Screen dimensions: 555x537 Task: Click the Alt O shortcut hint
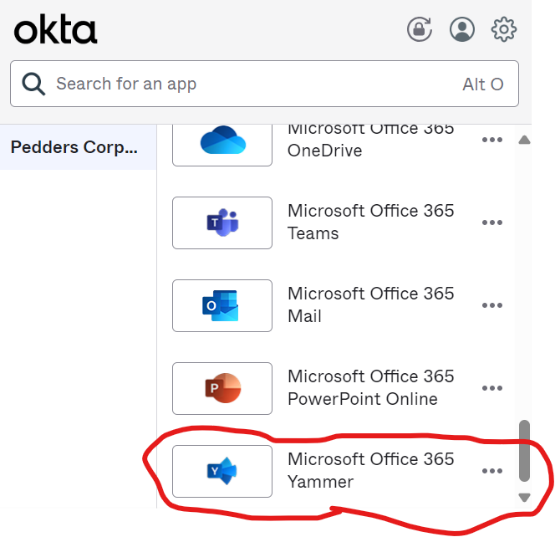483,84
